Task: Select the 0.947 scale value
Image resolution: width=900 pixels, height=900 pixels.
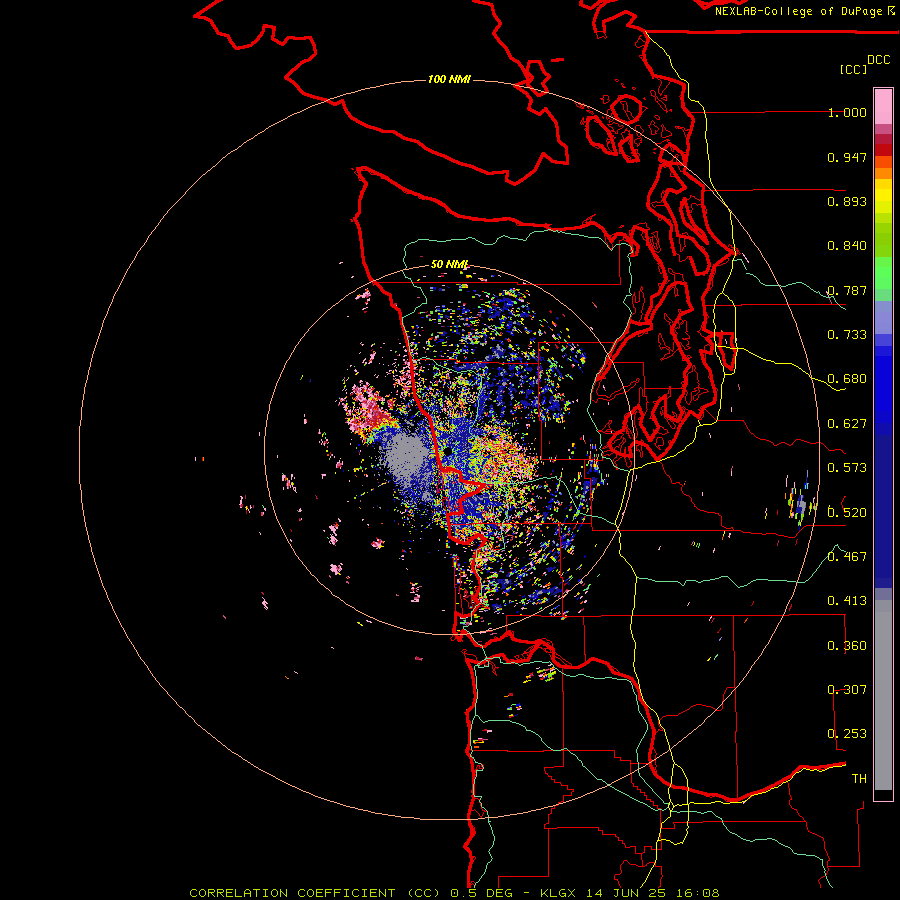Action: (847, 157)
